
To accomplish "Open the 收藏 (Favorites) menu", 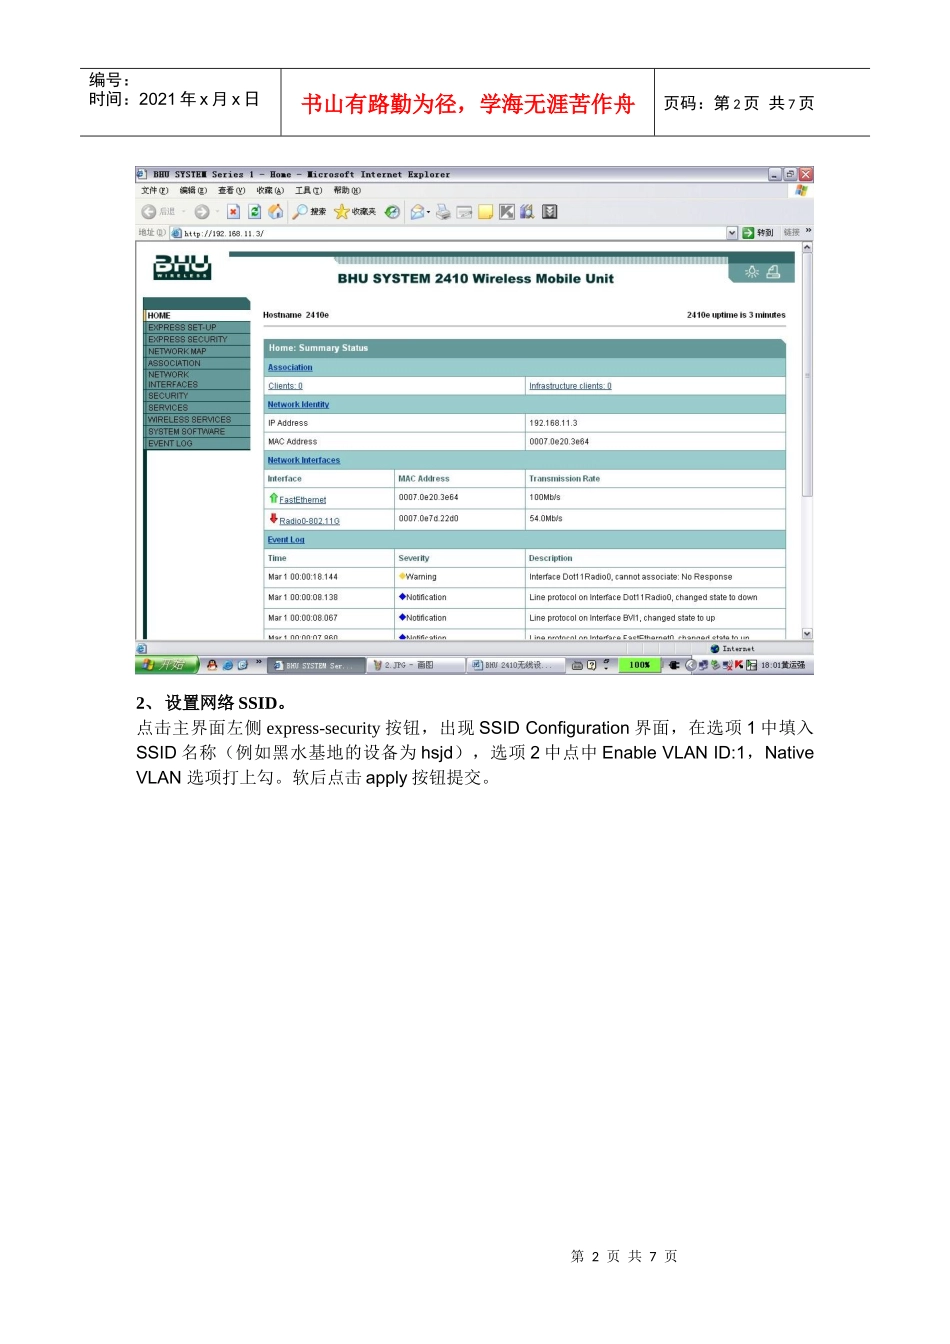I will coord(270,190).
